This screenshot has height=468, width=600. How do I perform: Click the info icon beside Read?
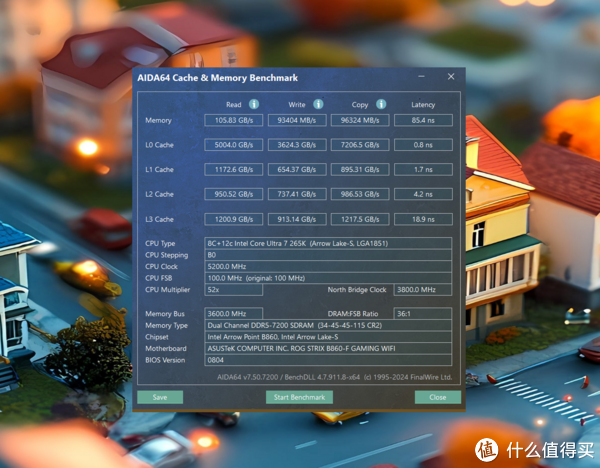(x=254, y=104)
